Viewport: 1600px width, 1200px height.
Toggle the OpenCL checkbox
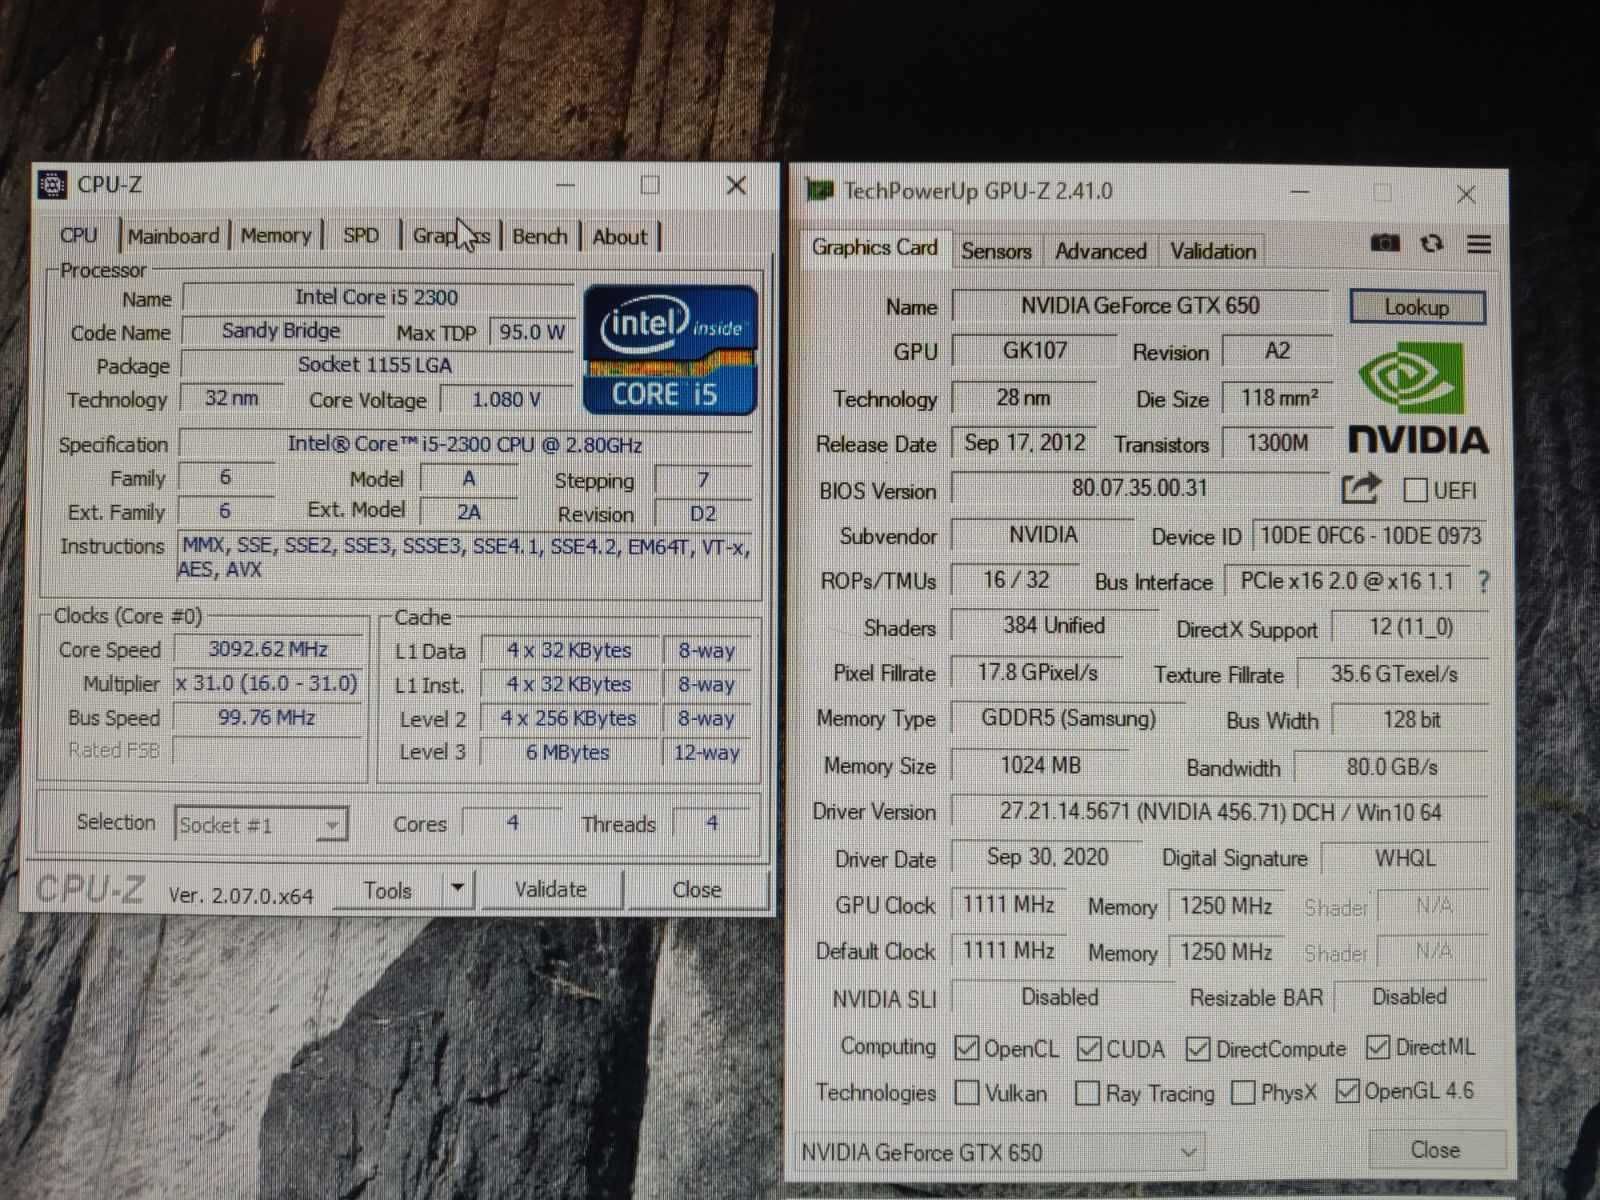[x=966, y=1048]
